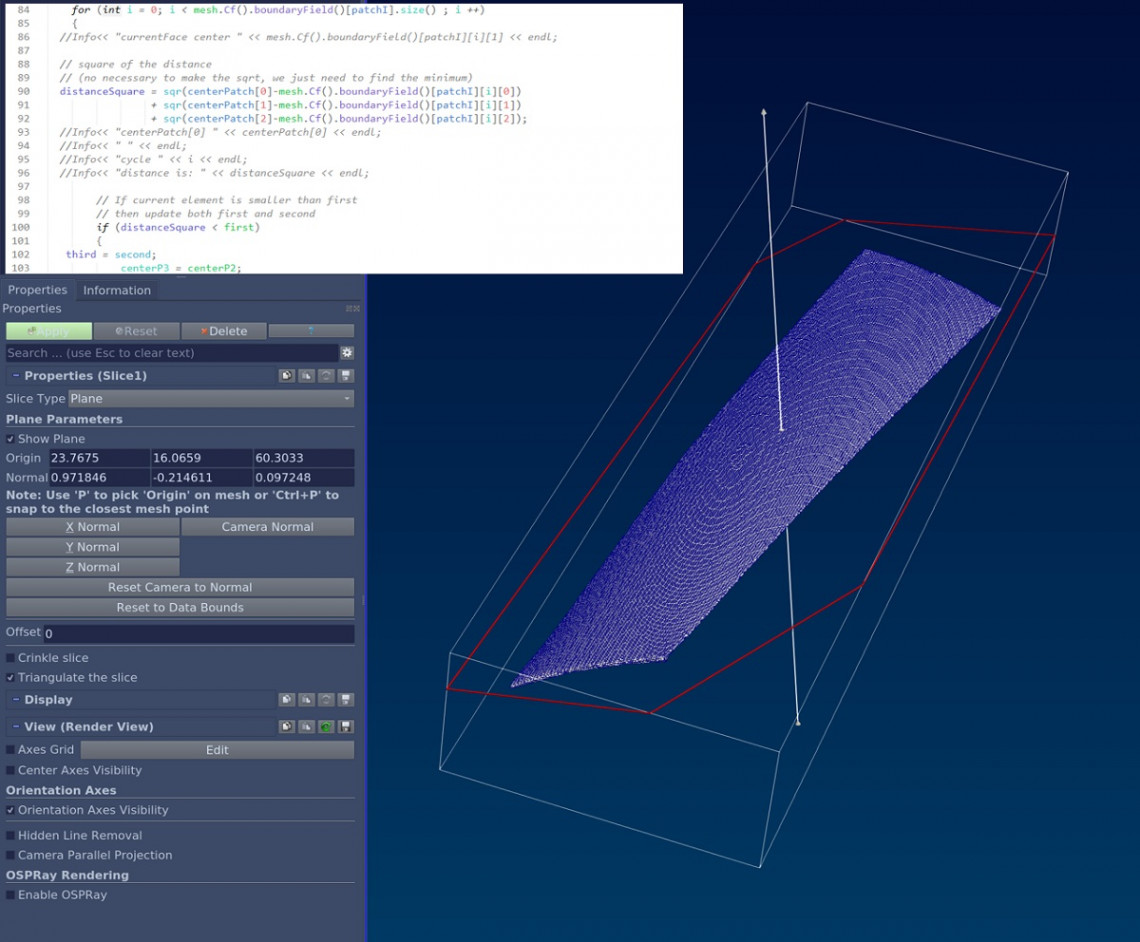1140x942 pixels.
Task: Open help with the question mark button
Action: [x=311, y=331]
